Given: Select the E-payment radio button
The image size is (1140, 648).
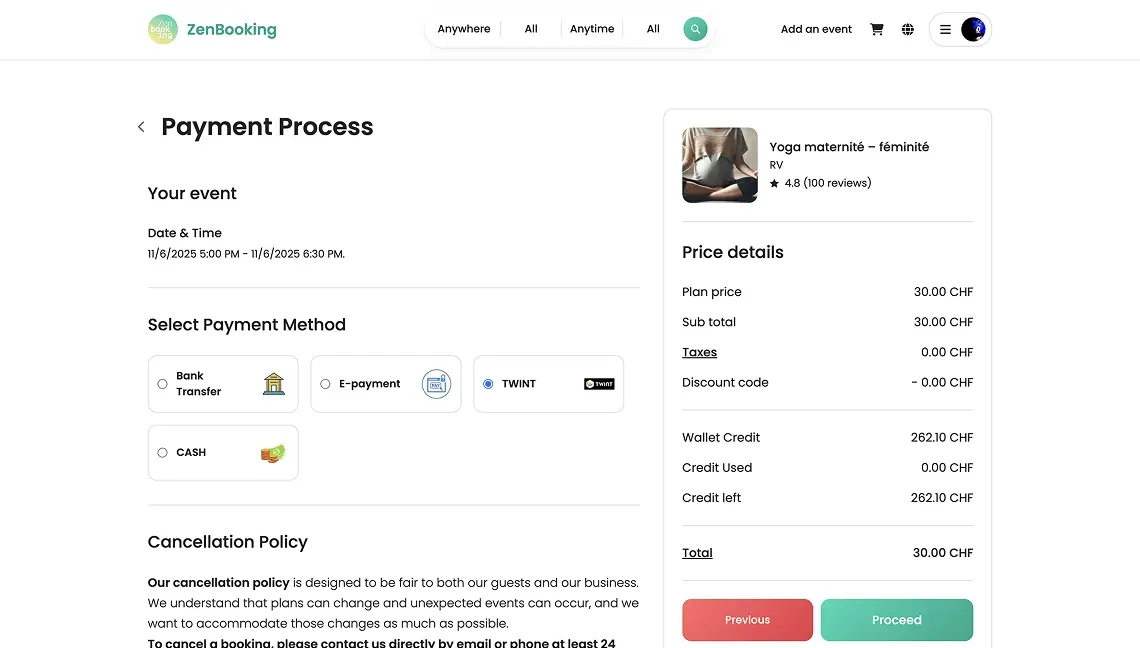Looking at the screenshot, I should [x=325, y=384].
